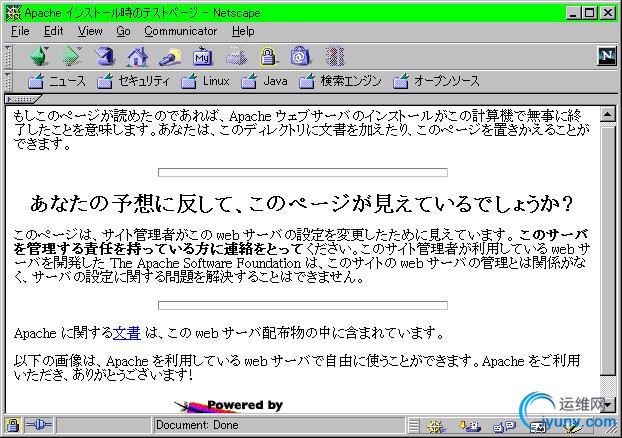The image size is (622, 438).
Task: Open the 検索エンジン bookmark folder
Action: [x=340, y=81]
